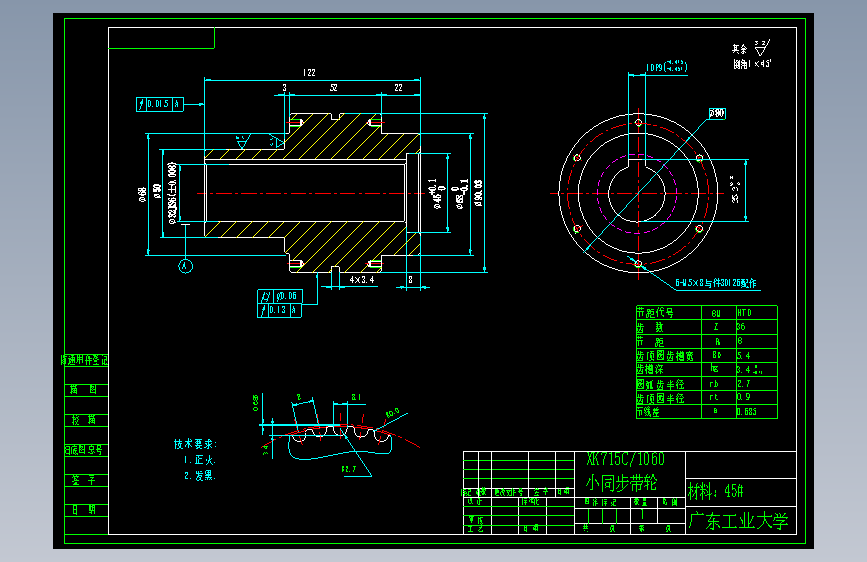The height and width of the screenshot is (562, 867).
Task: Click the material field 材料: 45#
Action: click(x=715, y=491)
